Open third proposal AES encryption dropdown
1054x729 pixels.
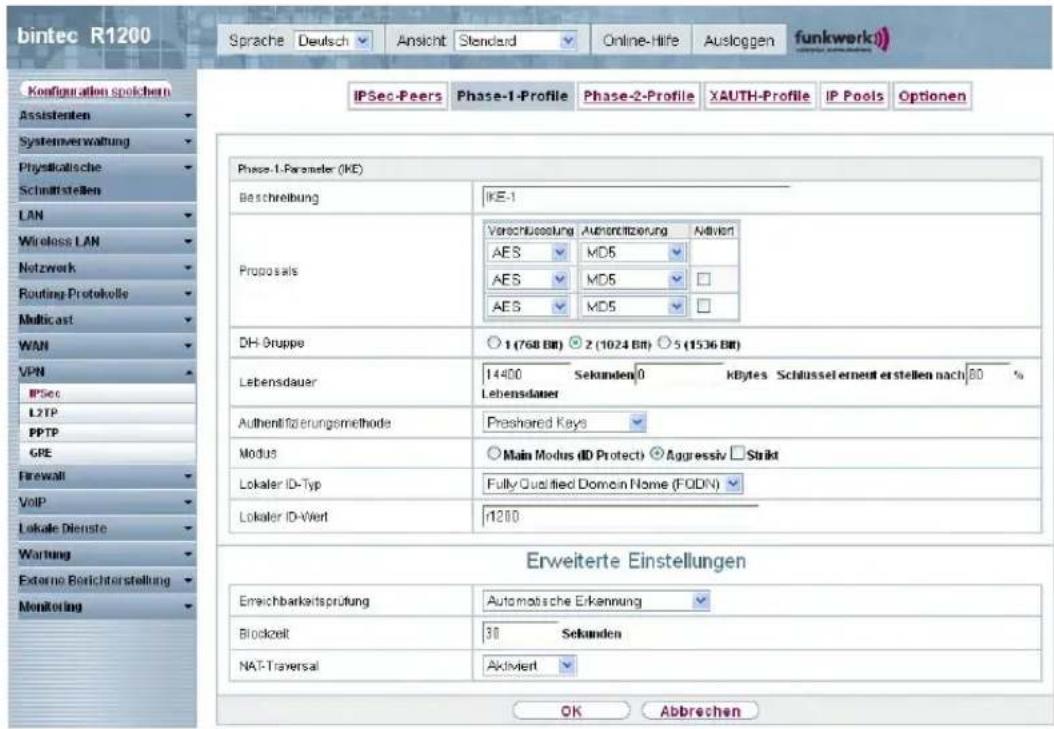[528, 306]
